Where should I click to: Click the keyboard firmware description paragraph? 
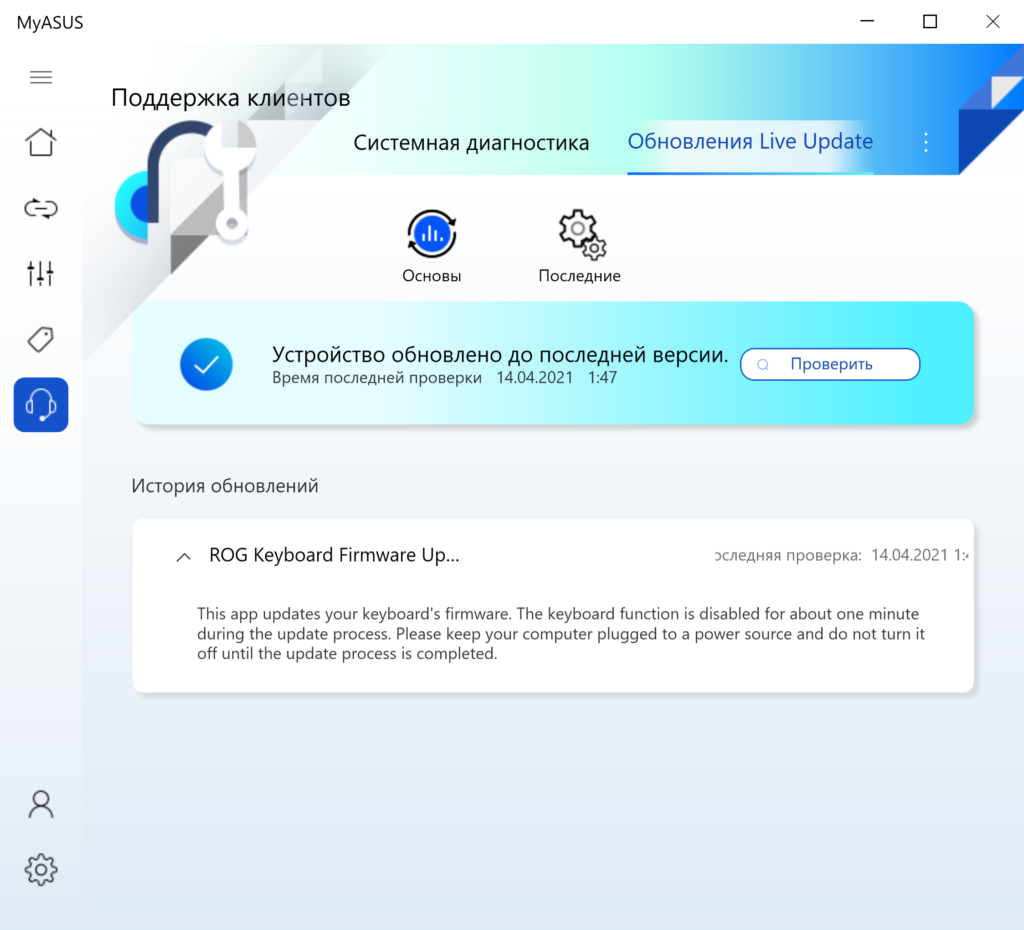pyautogui.click(x=561, y=633)
